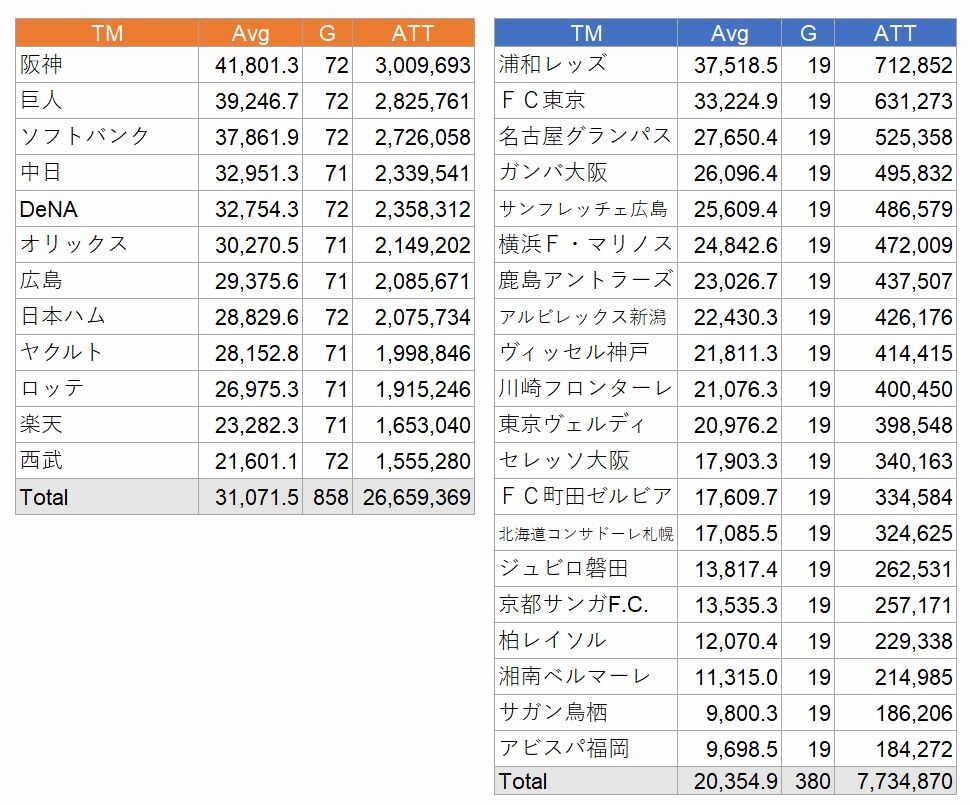Select the 日本ハム games cell

(328, 317)
